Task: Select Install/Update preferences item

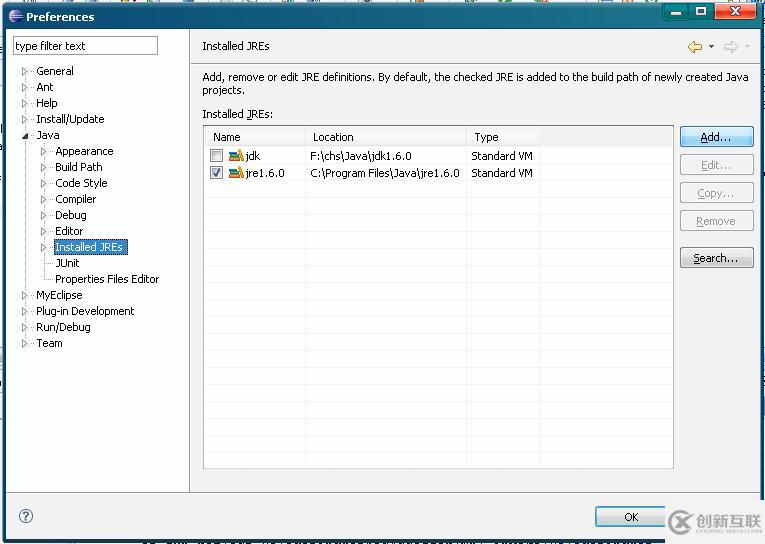Action: click(70, 119)
